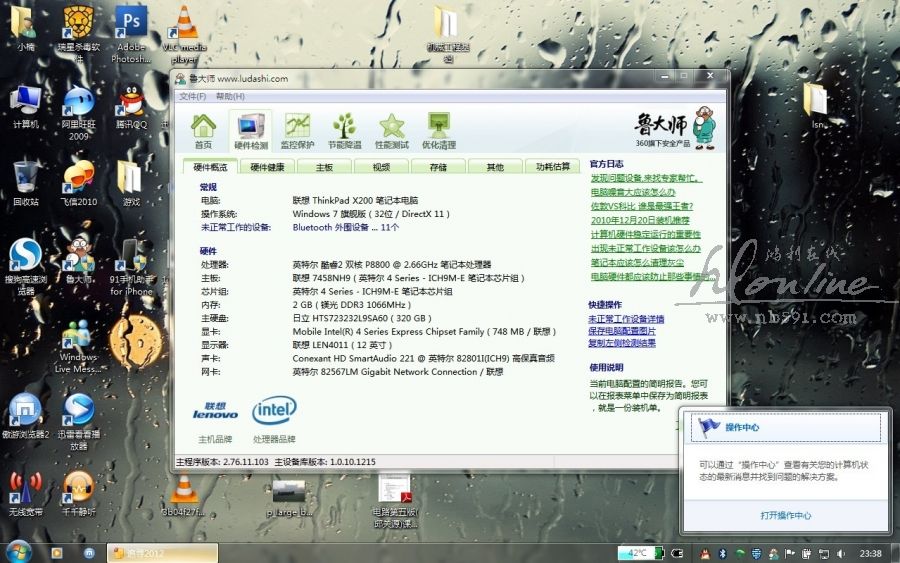Image resolution: width=900 pixels, height=563 pixels.
Task: Open the 2010年12月20日装机推荐 article link
Action: [x=640, y=220]
